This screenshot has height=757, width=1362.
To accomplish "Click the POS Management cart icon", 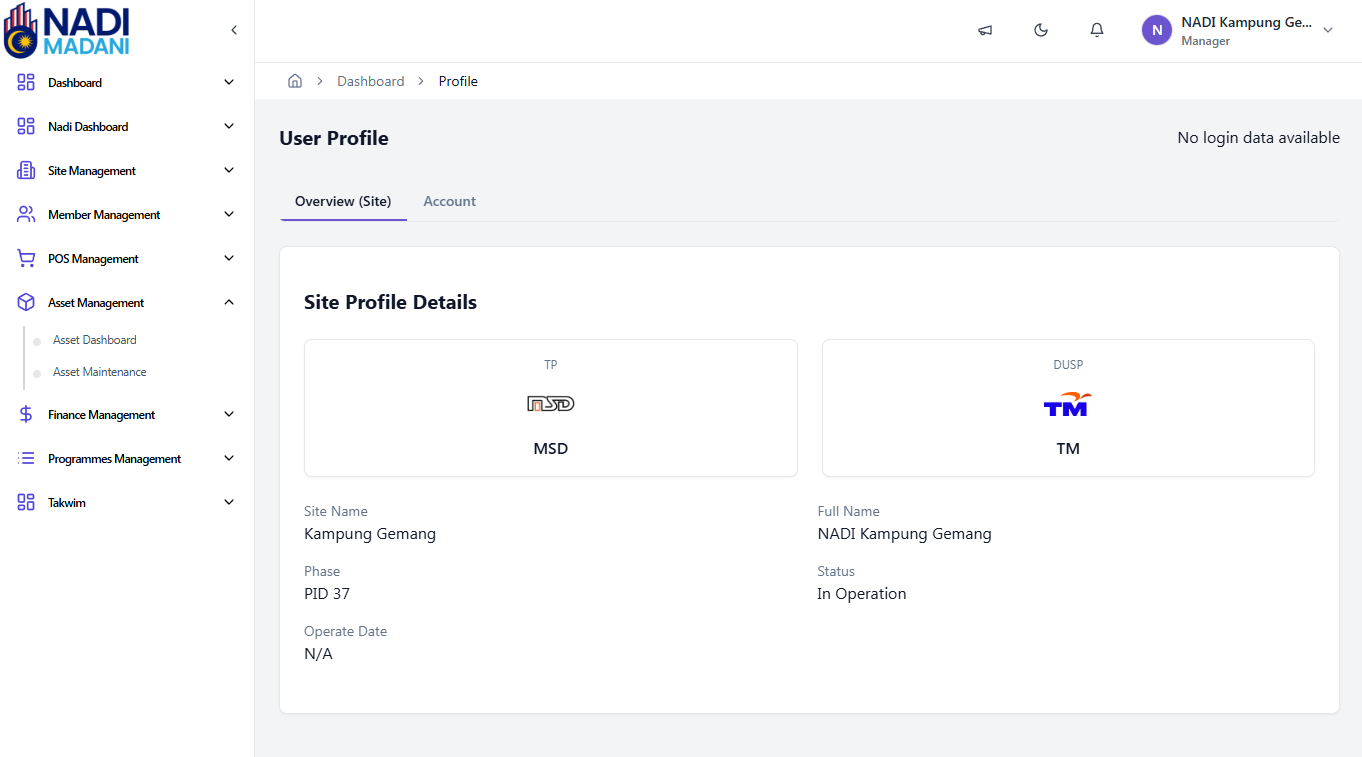I will (x=26, y=259).
